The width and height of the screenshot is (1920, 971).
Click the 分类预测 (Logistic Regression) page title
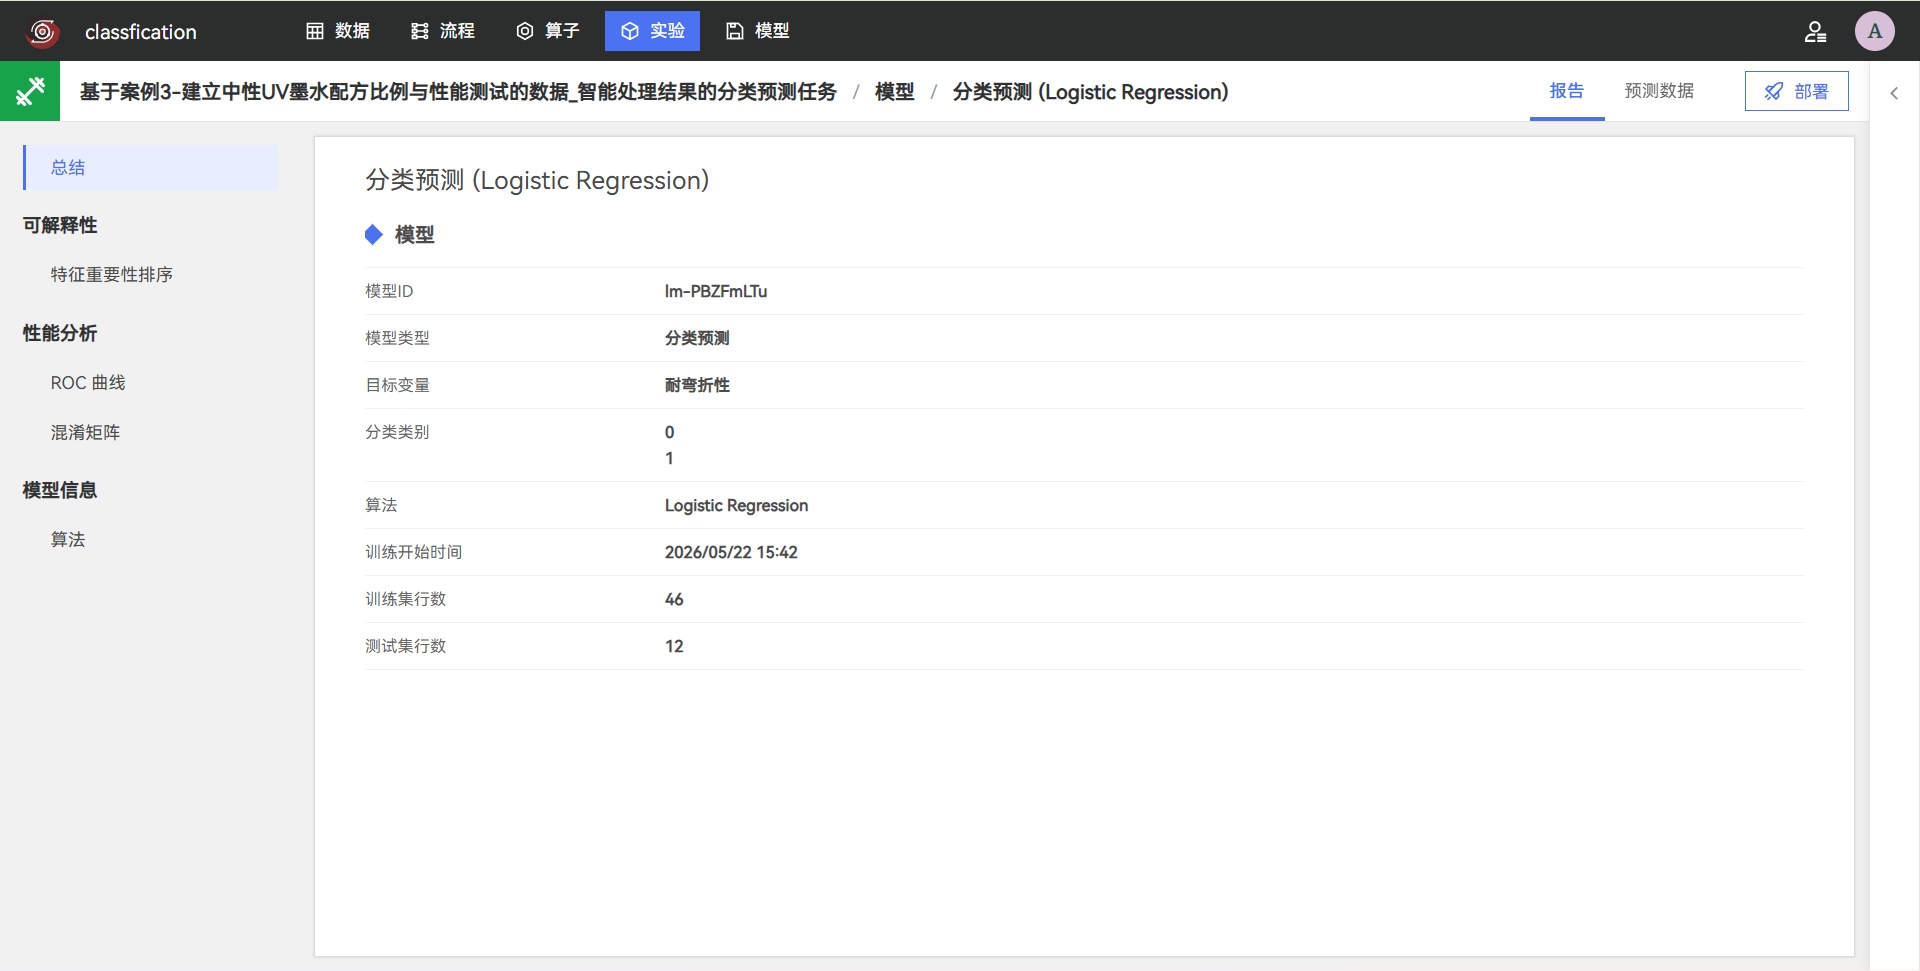[x=537, y=180]
